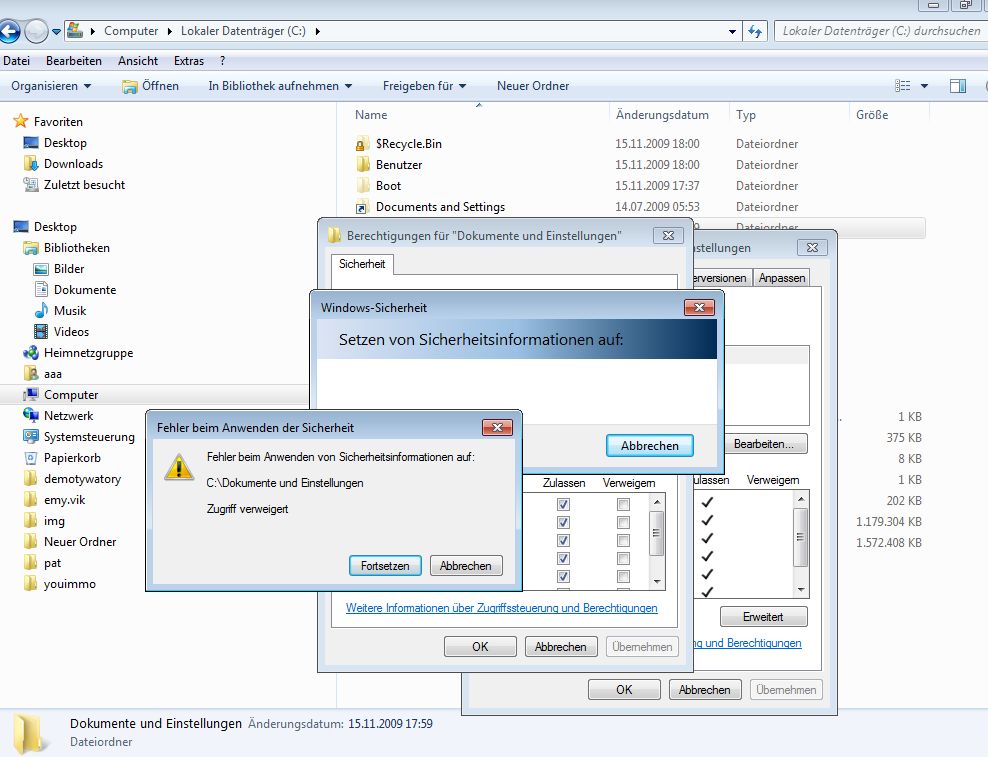This screenshot has width=988, height=757.
Task: Open recent pages dropdown next to Forward
Action: (x=56, y=31)
